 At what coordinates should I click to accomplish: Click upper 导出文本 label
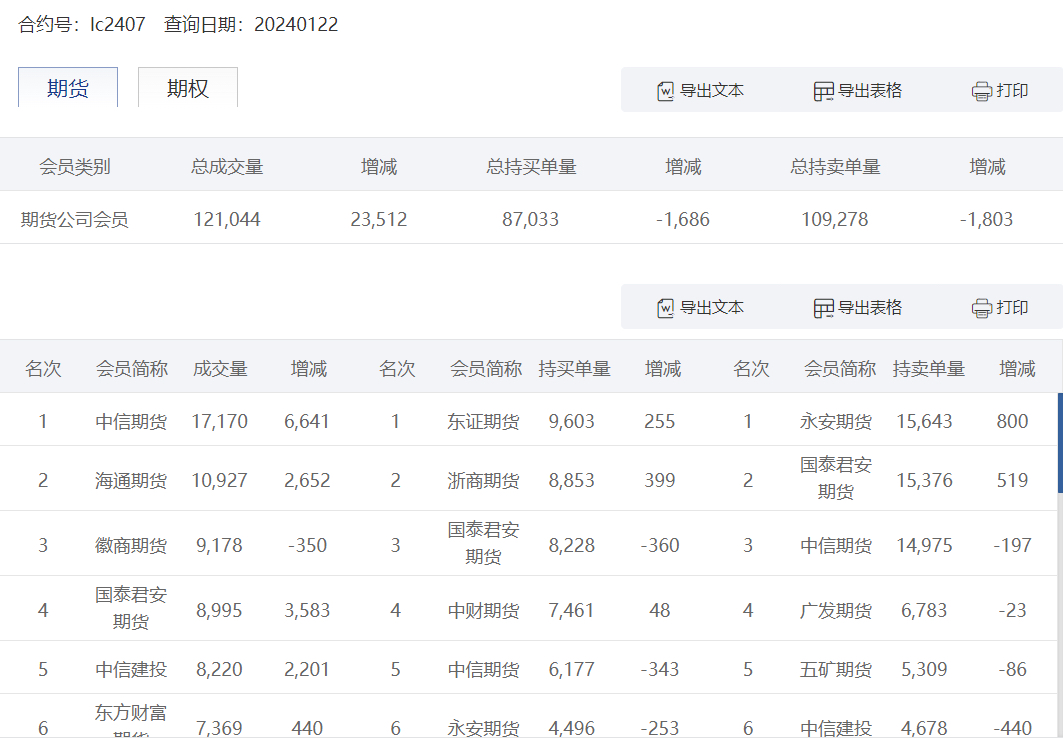click(x=712, y=91)
